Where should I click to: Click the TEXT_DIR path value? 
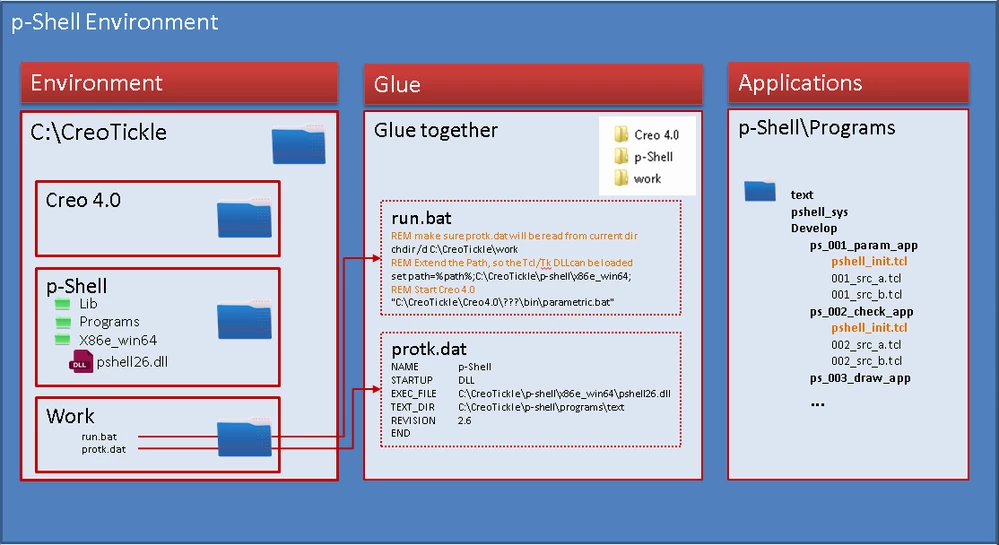pos(541,407)
